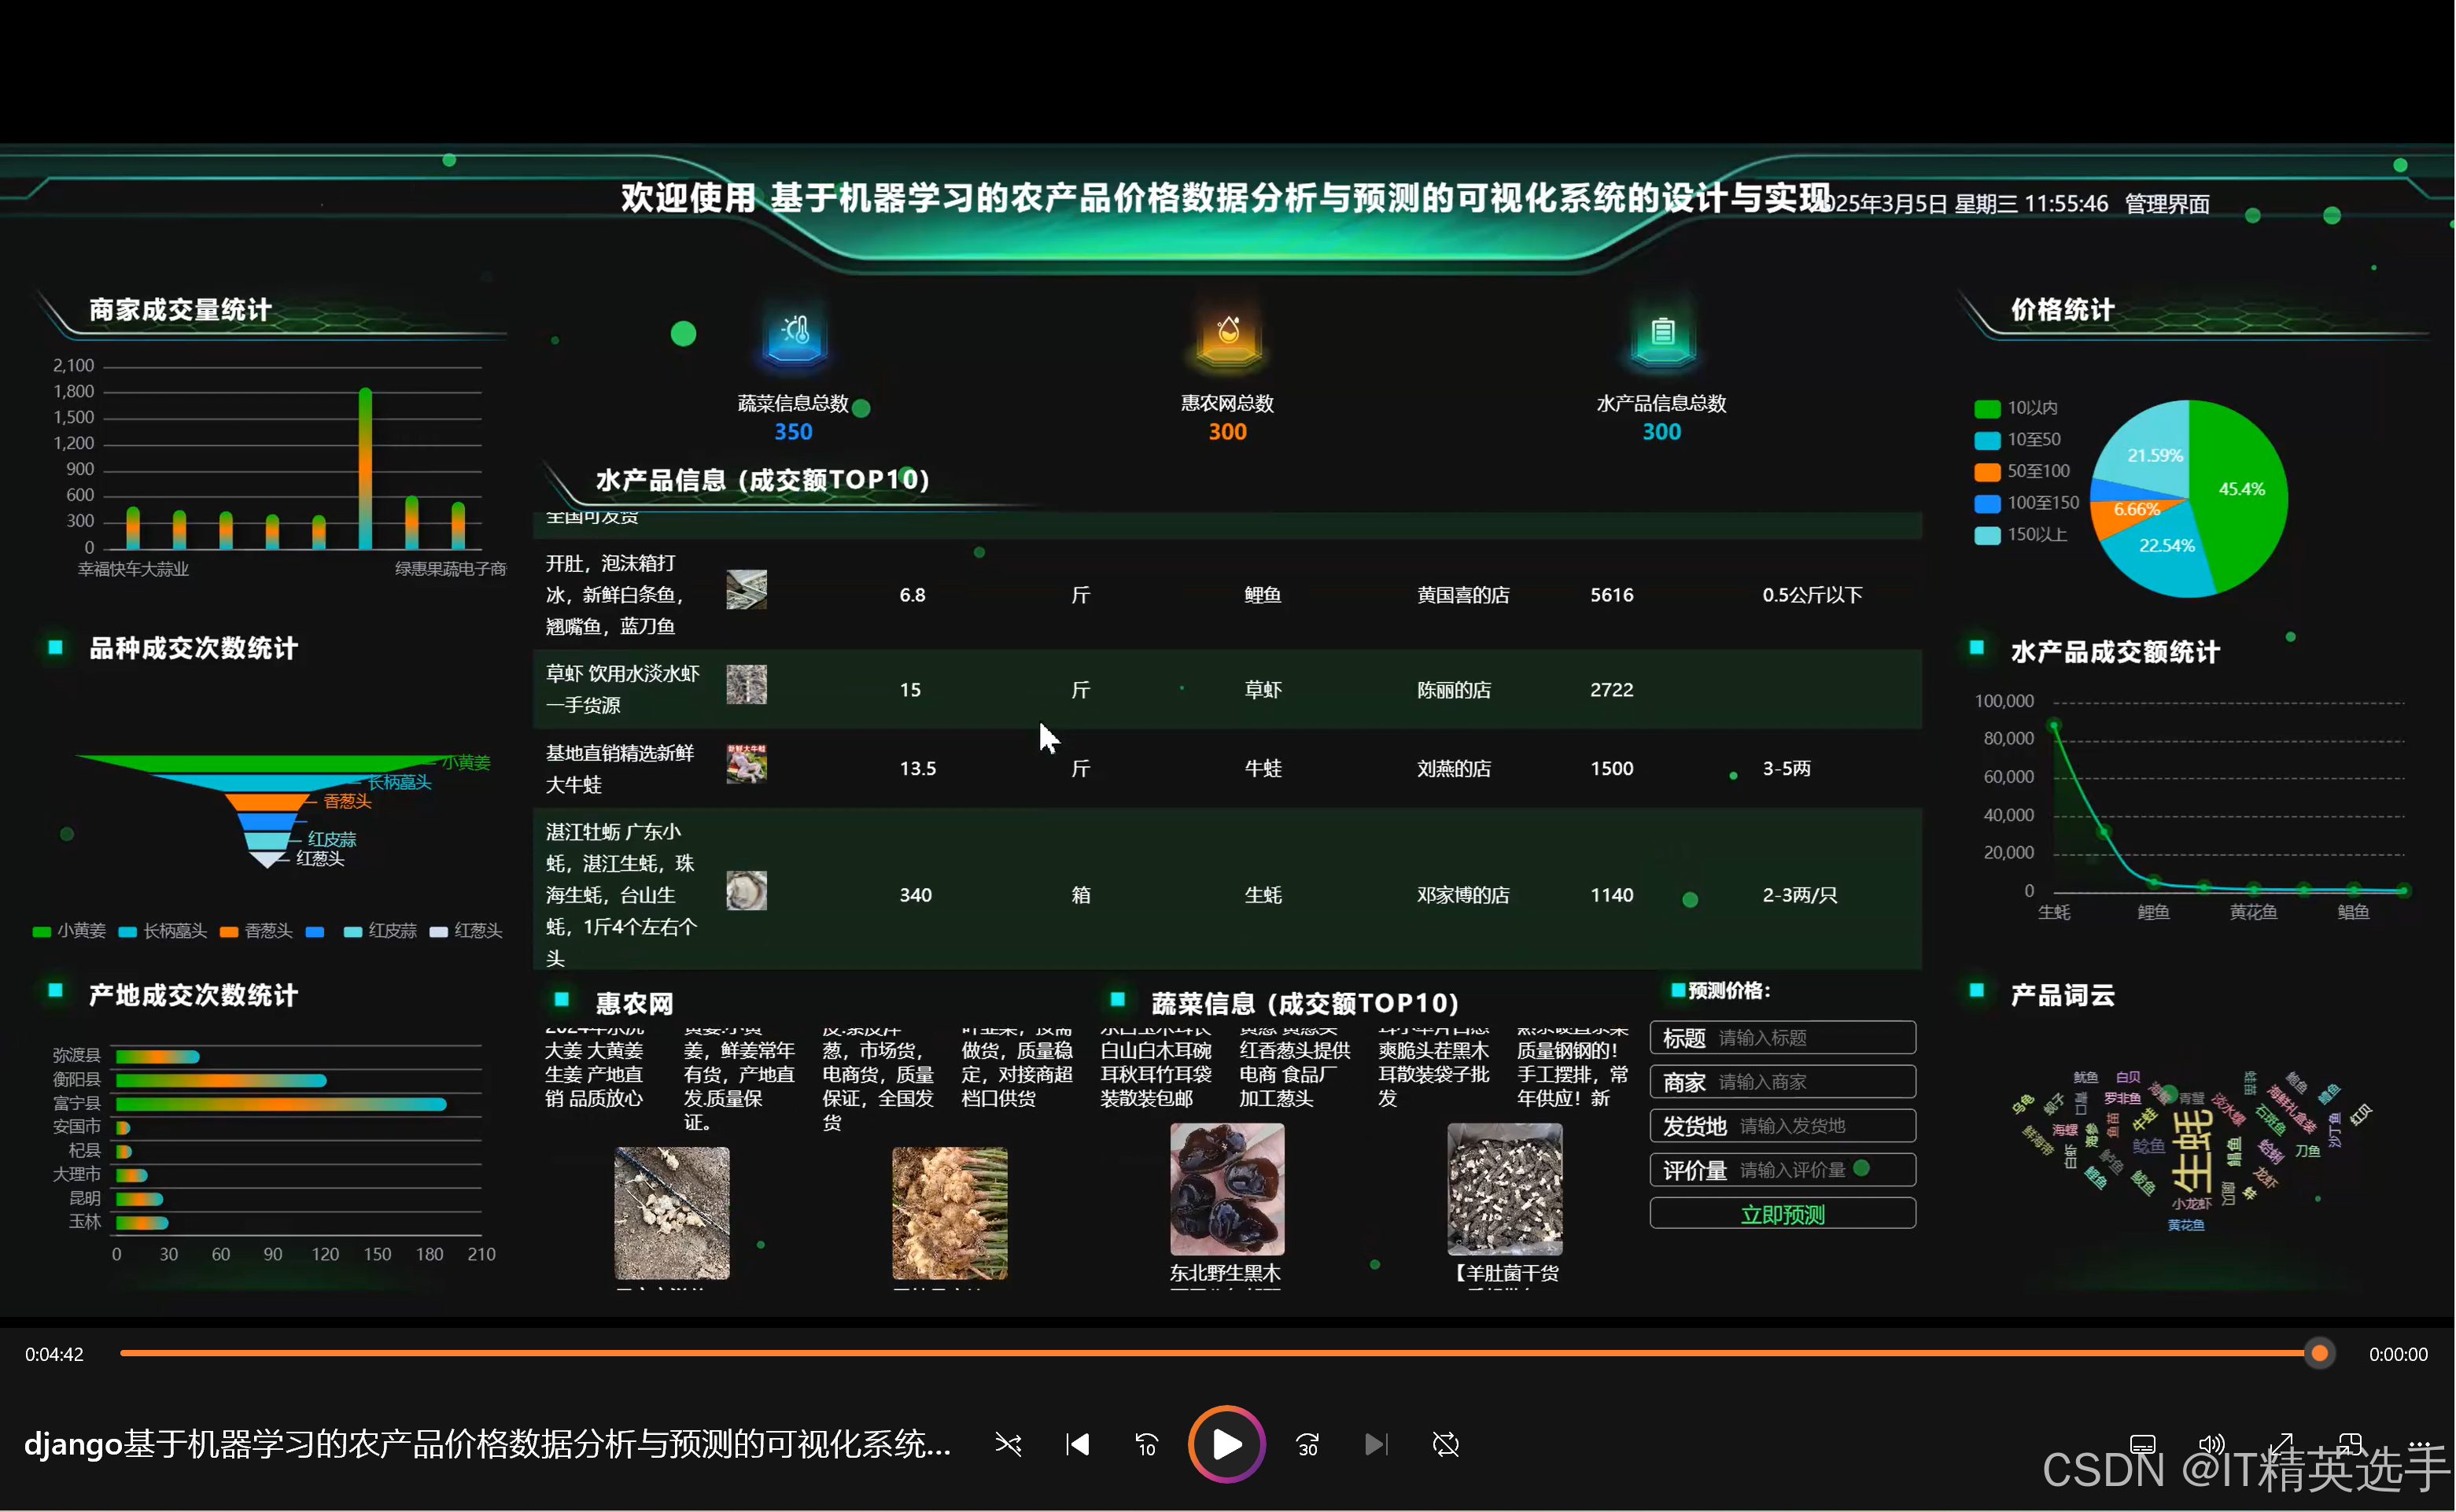Click the 立即预测 button
2456x1512 pixels.
pos(1782,1214)
